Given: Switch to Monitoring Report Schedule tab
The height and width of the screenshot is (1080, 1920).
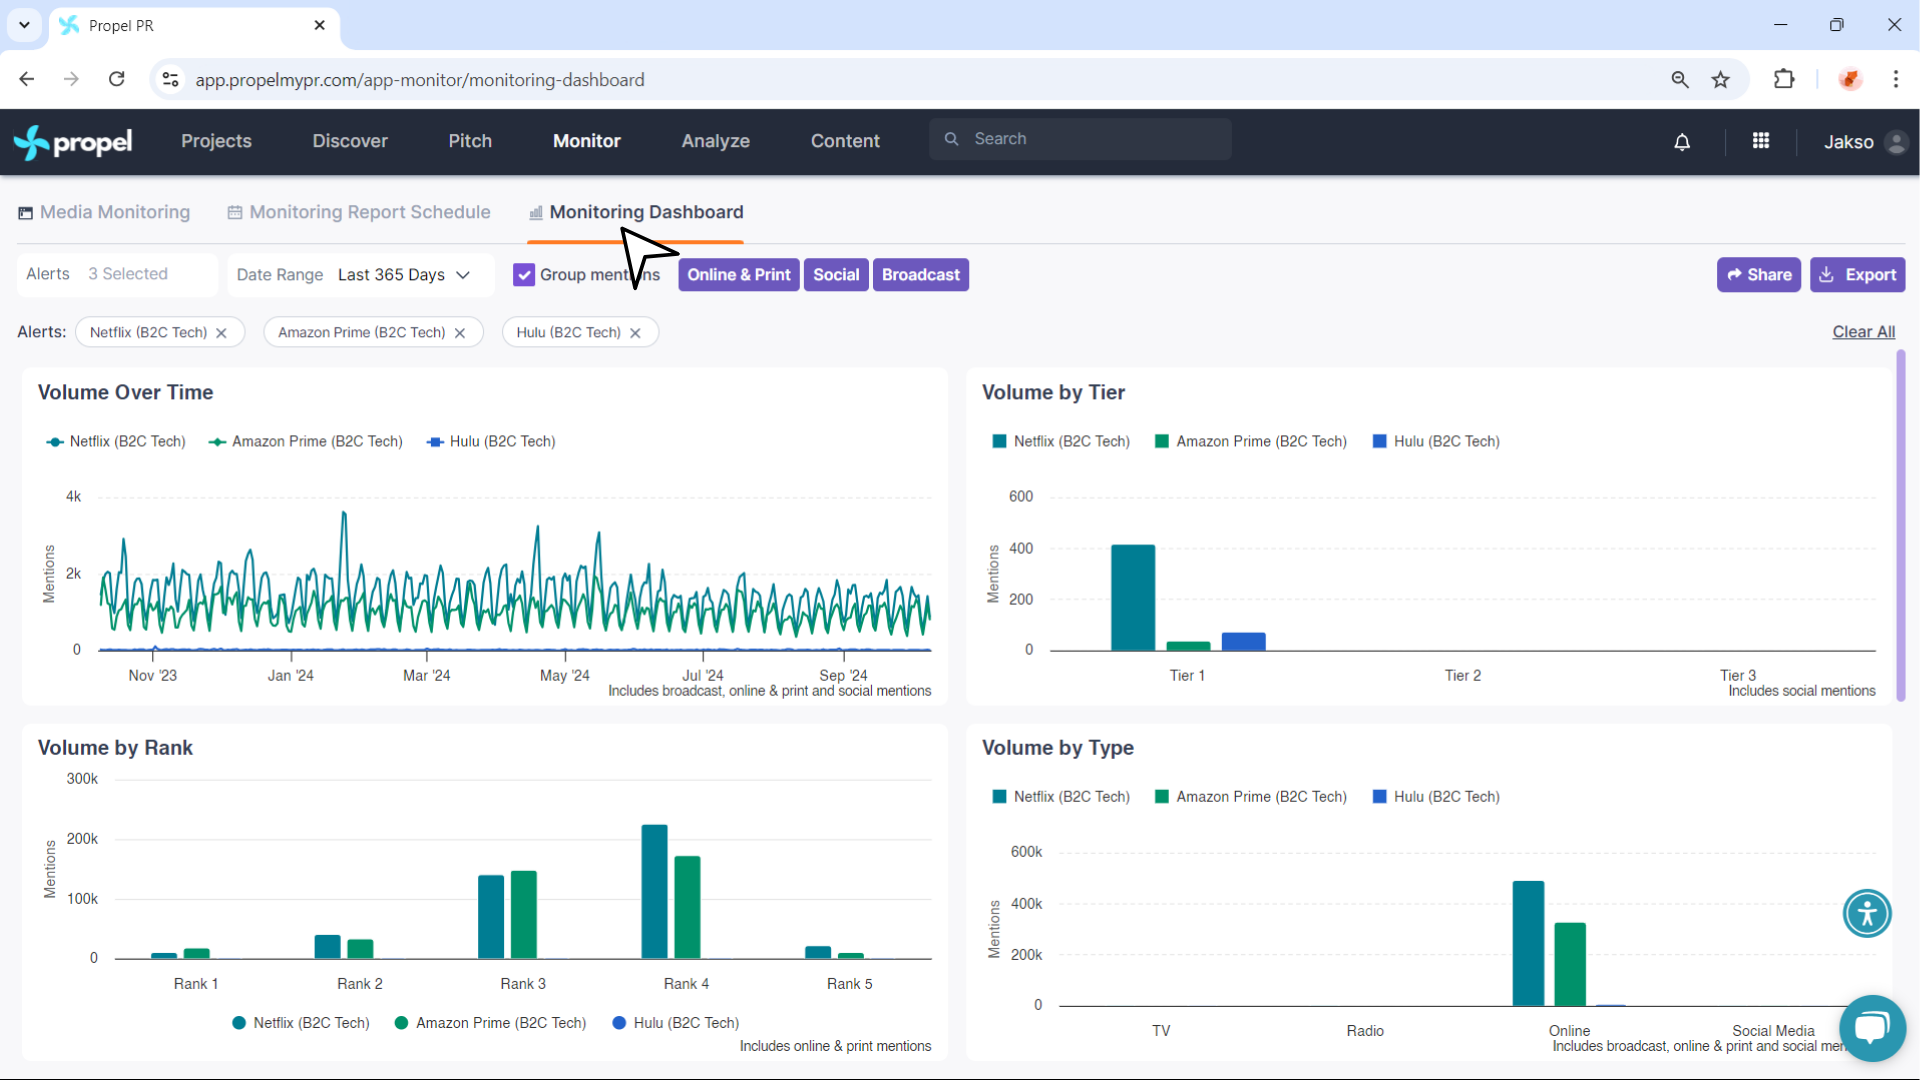Looking at the screenshot, I should click(359, 212).
